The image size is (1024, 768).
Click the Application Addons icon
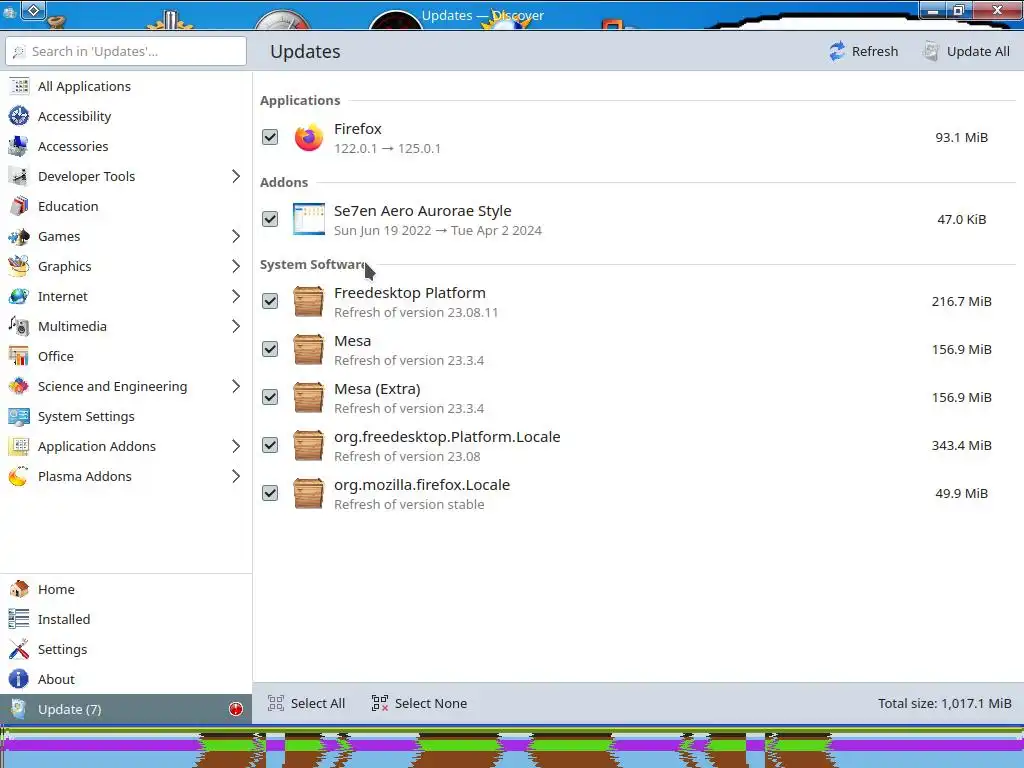coord(19,447)
